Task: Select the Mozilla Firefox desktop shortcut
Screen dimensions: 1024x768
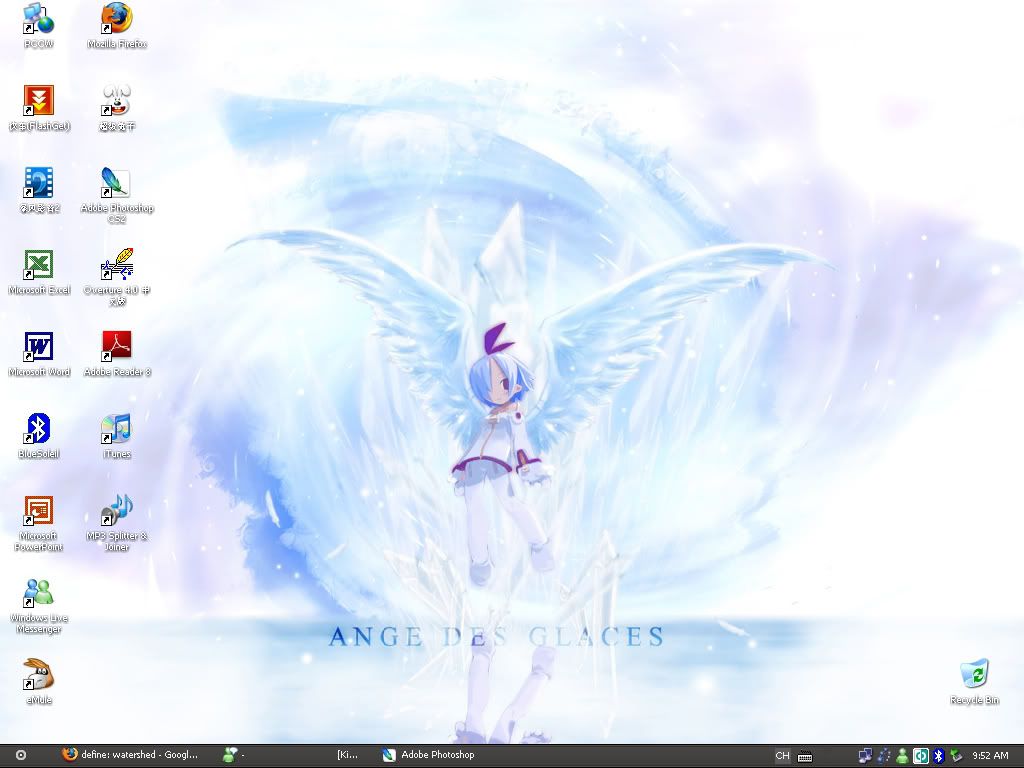Action: (x=117, y=19)
